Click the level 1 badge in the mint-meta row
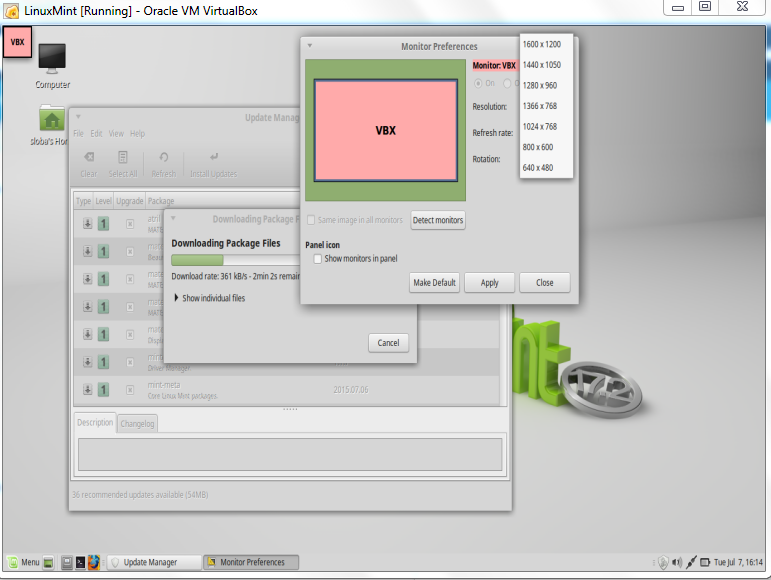Image resolution: width=771 pixels, height=580 pixels. [x=103, y=390]
